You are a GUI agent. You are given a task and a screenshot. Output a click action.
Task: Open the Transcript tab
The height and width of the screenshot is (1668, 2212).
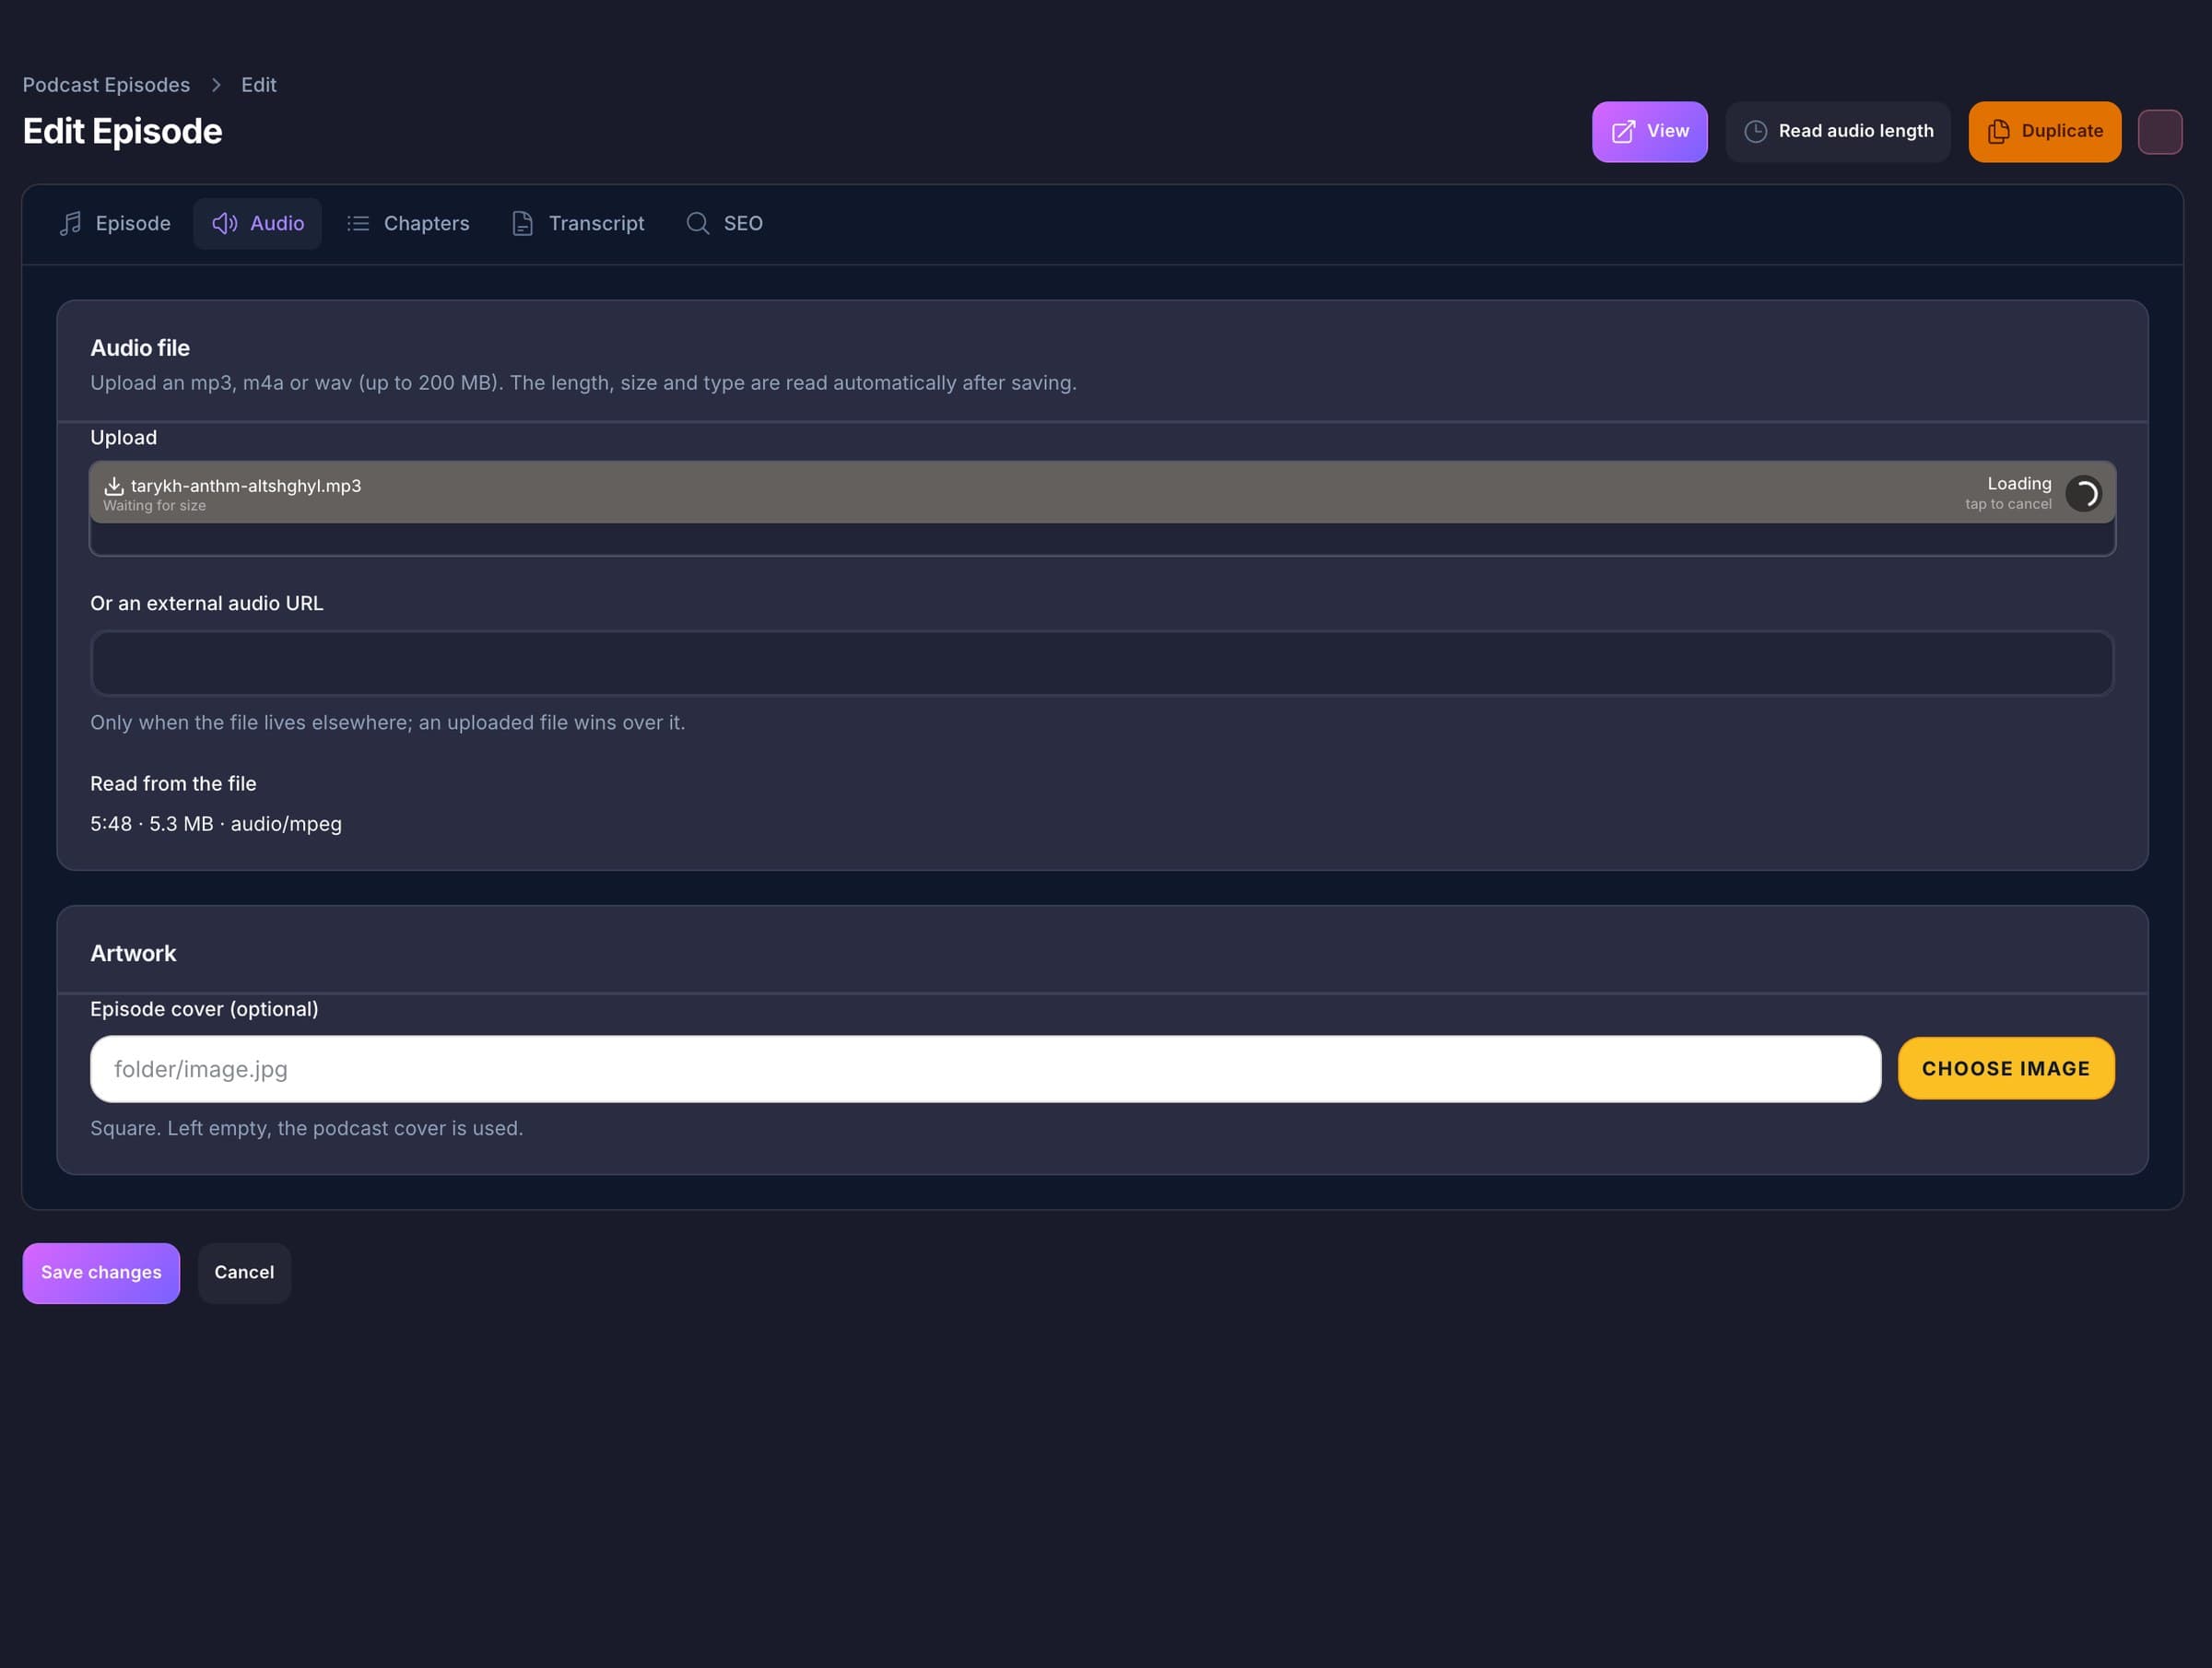point(578,223)
